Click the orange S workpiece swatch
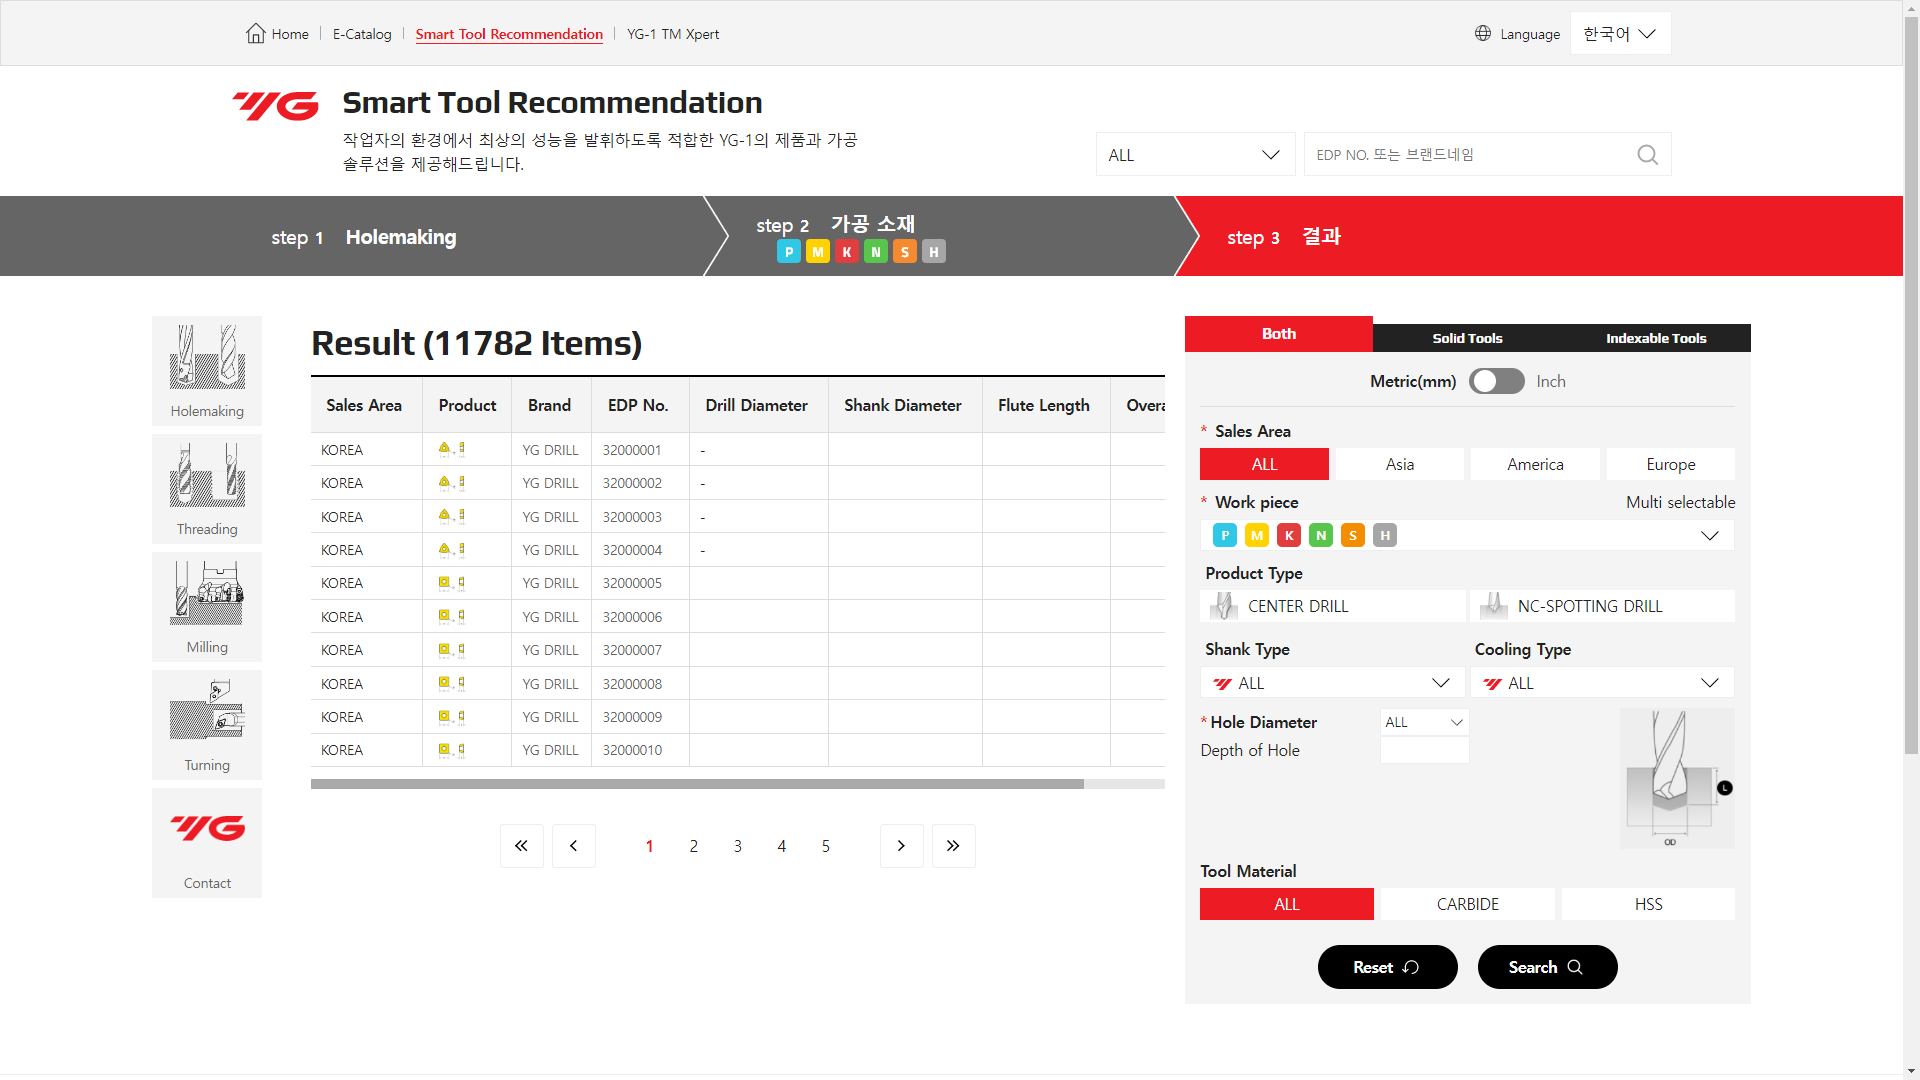 1353,535
